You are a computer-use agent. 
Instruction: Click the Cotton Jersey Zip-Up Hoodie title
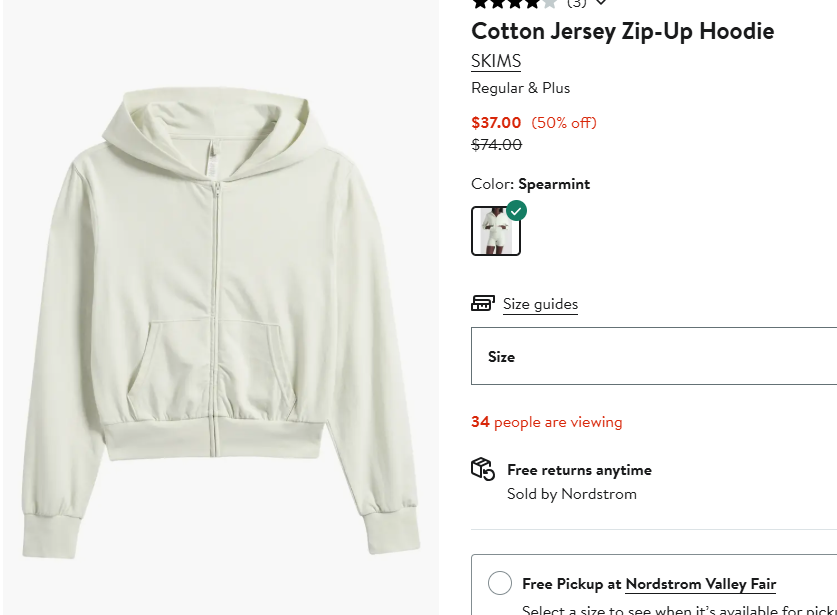(622, 31)
